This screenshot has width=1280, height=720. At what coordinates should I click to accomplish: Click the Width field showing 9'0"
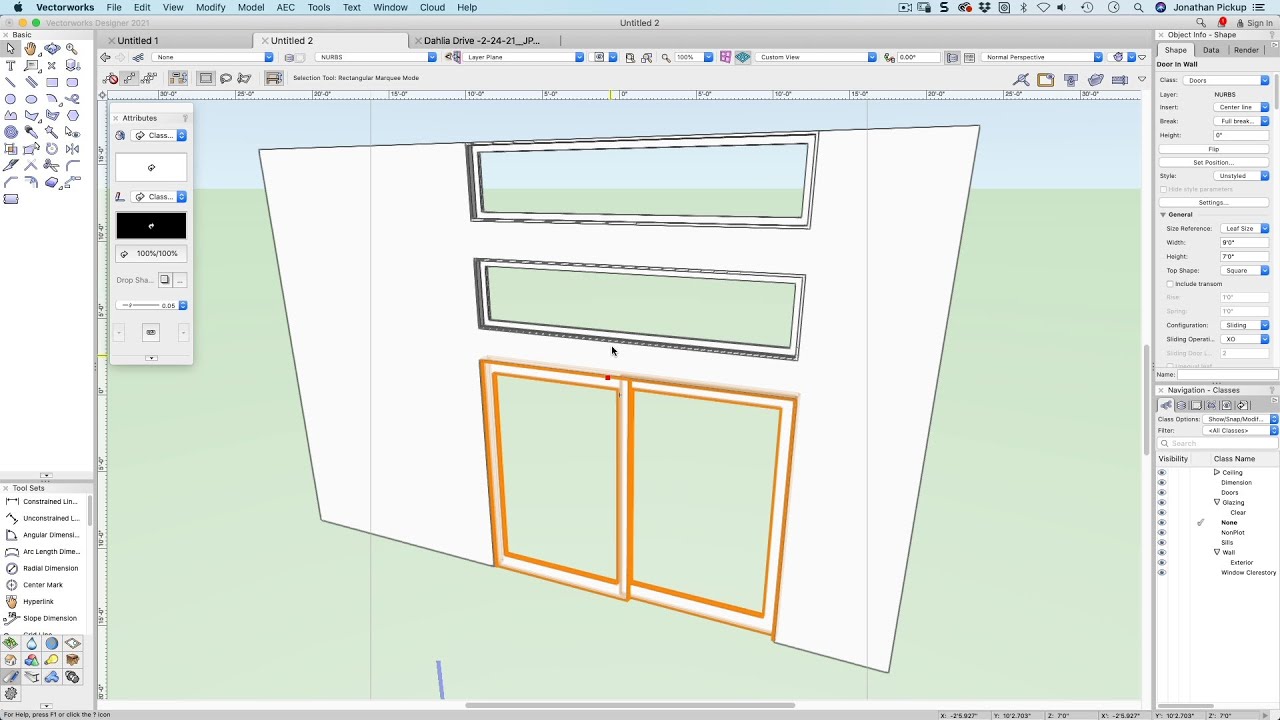click(1244, 243)
